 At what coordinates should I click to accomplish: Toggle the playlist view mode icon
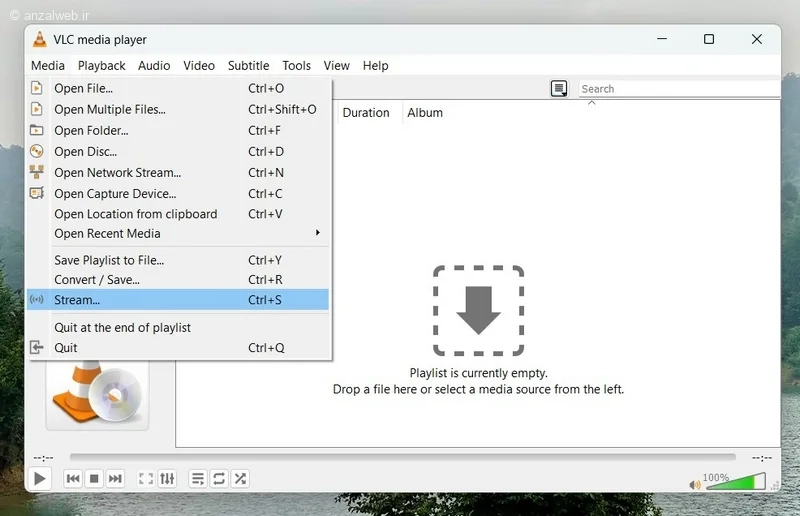point(559,88)
